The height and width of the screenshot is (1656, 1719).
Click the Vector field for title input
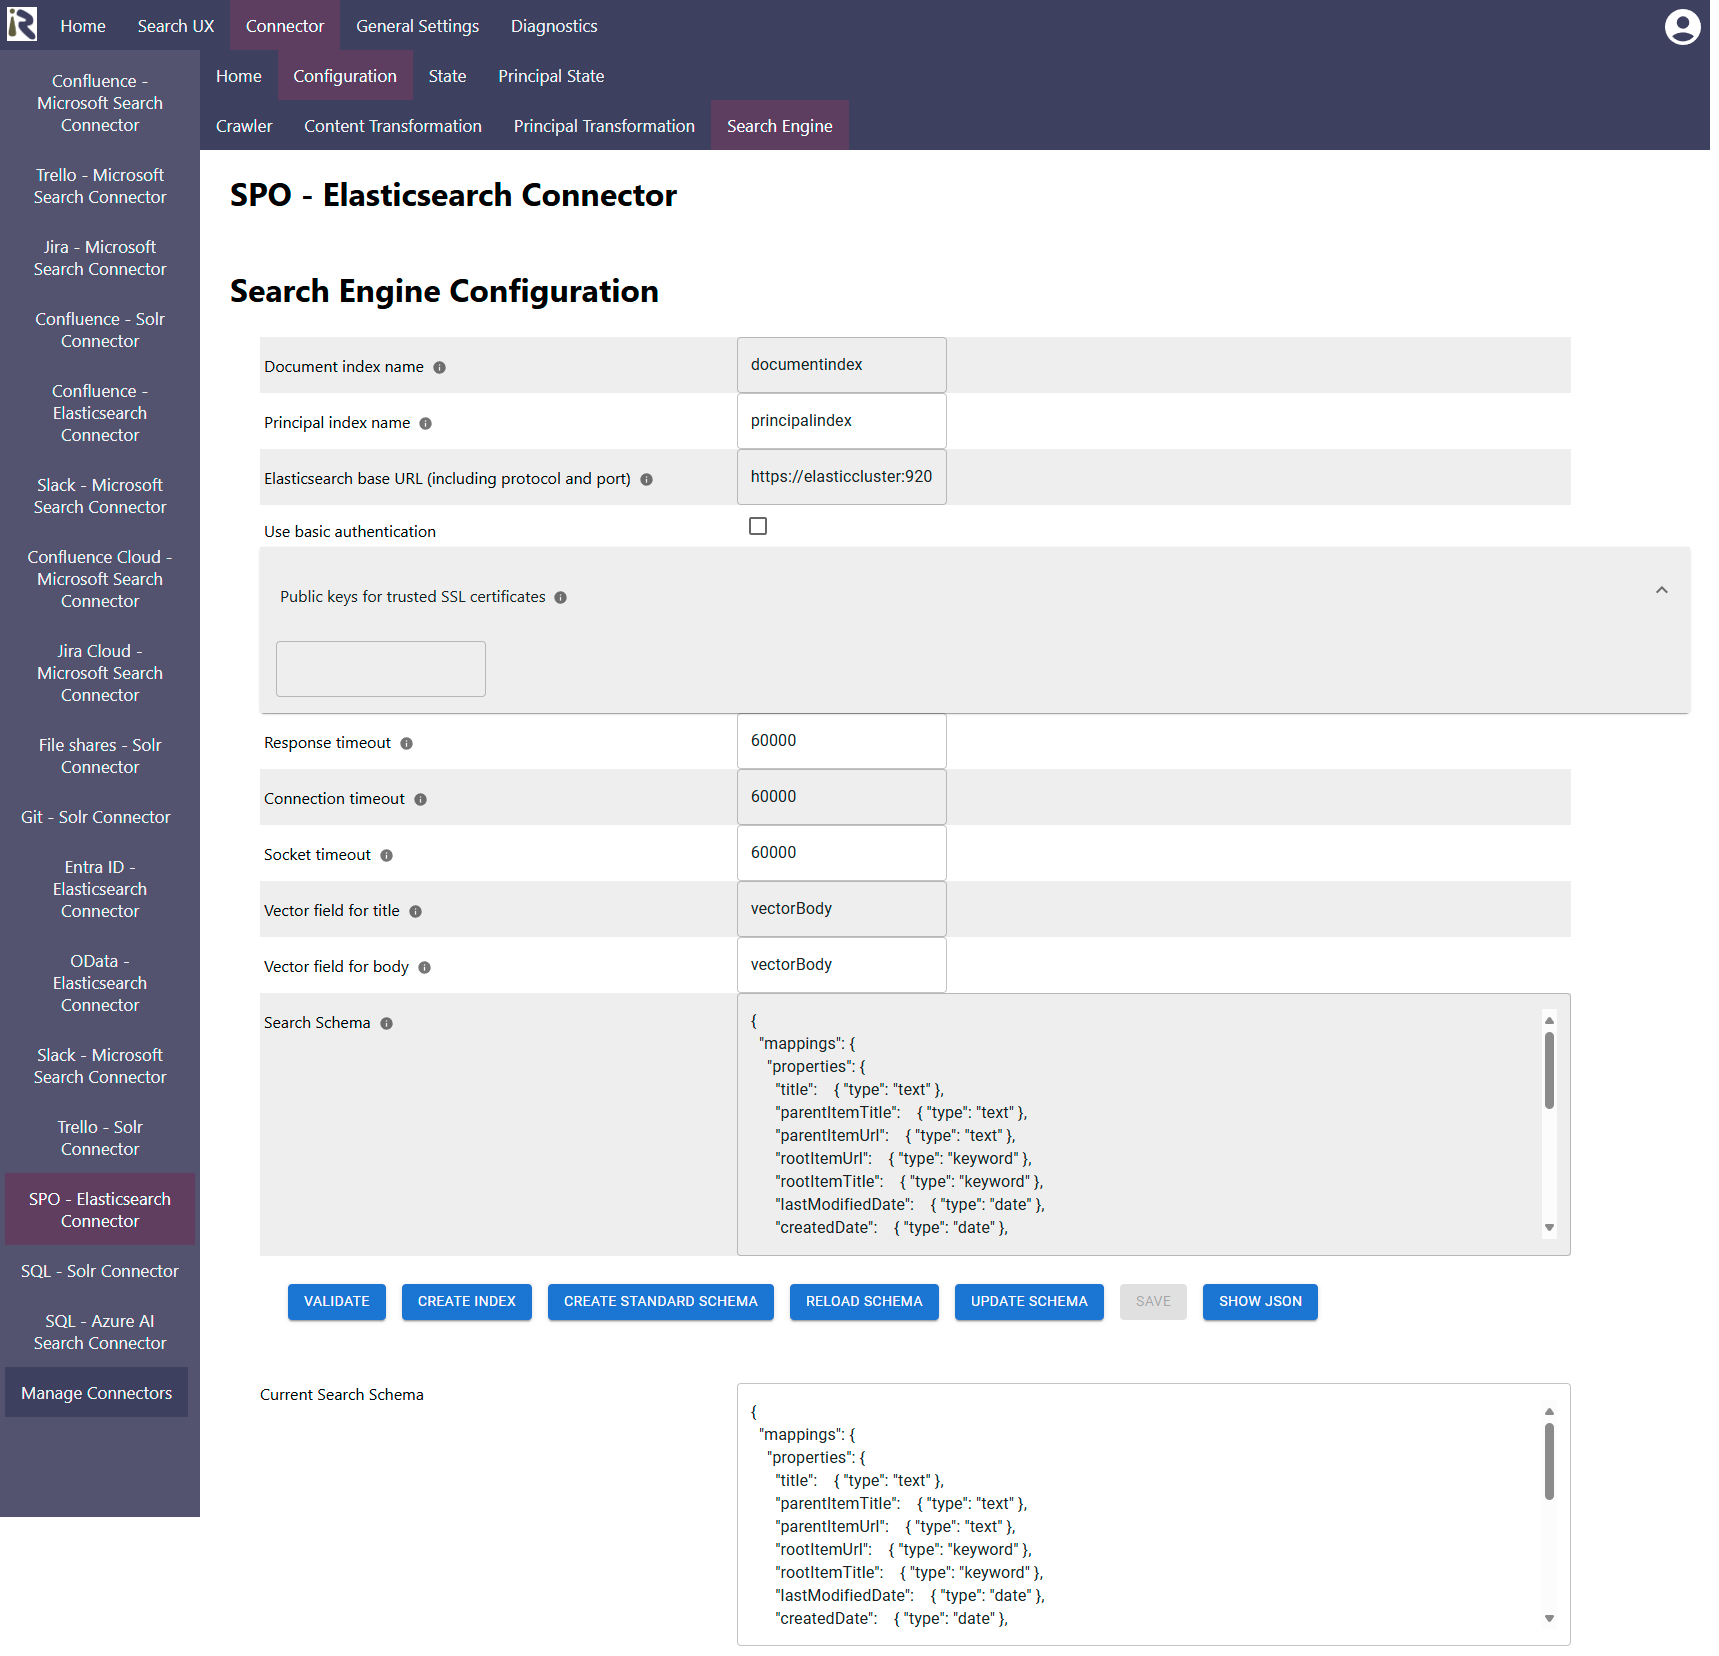click(x=842, y=909)
